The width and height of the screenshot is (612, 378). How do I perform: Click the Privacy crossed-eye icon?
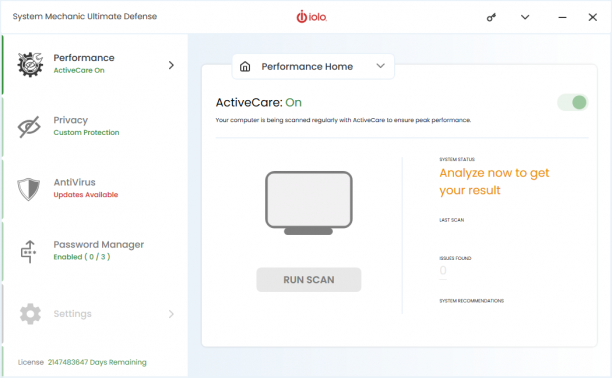click(29, 127)
